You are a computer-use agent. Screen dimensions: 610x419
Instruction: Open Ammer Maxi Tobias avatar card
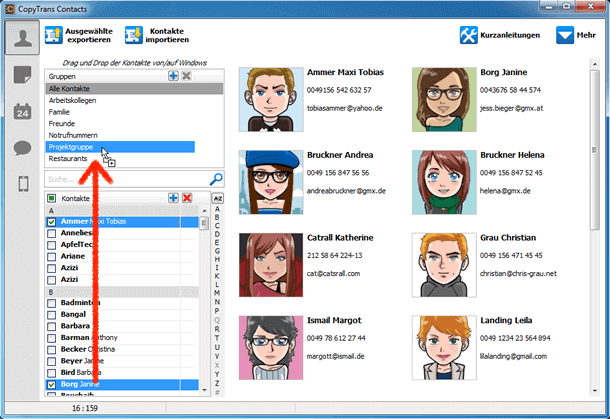(x=271, y=100)
